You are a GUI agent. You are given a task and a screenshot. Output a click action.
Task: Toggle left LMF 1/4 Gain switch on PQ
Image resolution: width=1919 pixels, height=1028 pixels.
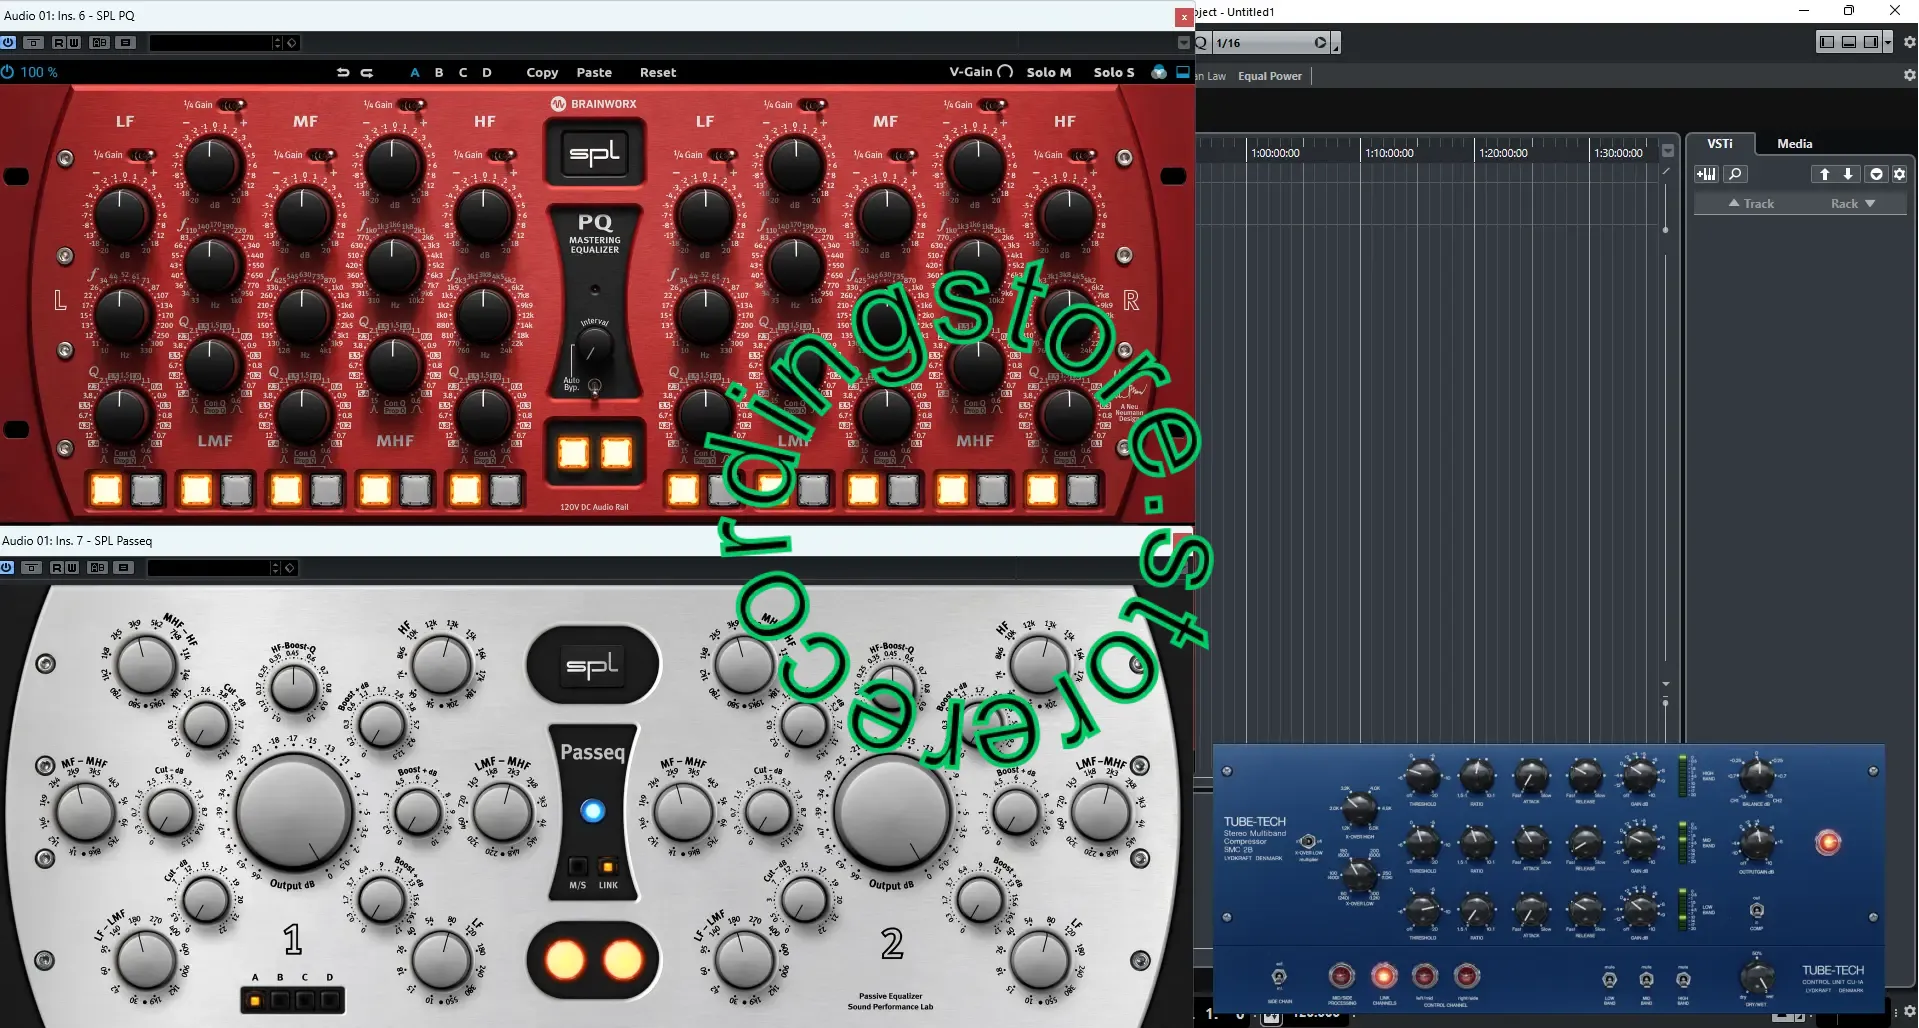coord(231,105)
